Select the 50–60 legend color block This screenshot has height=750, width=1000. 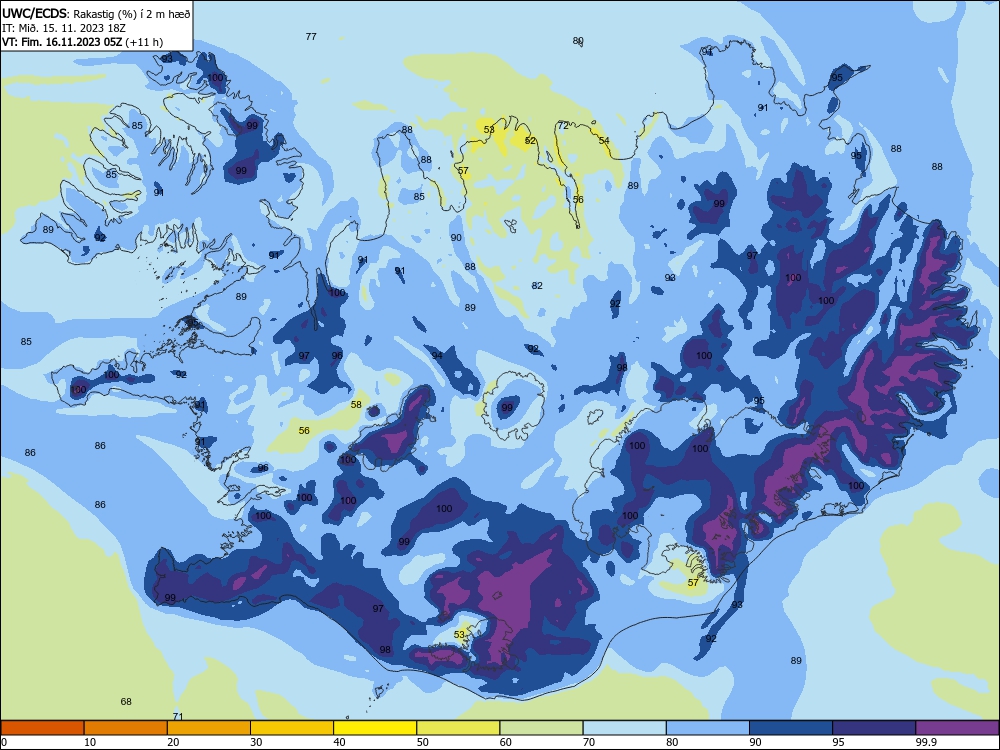pos(458,728)
